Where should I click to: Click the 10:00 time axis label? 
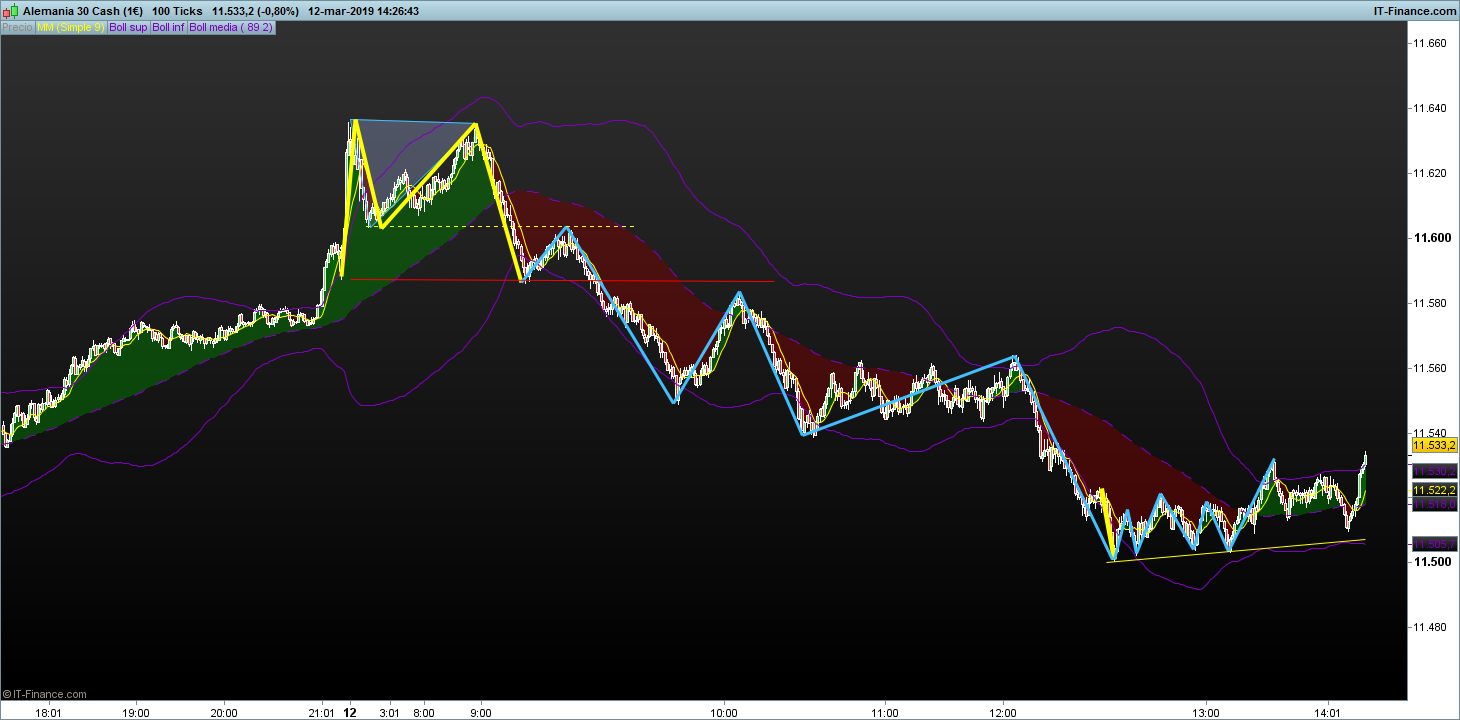click(724, 713)
